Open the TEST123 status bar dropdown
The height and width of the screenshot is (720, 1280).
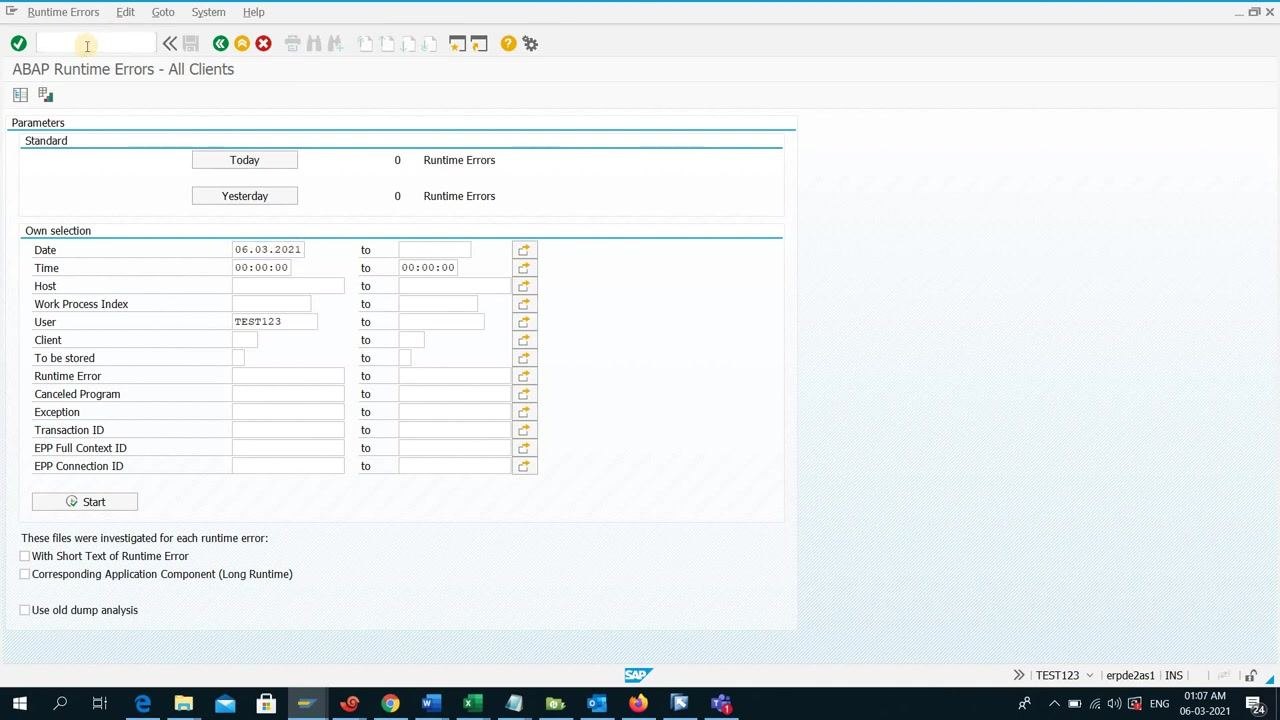point(1090,675)
